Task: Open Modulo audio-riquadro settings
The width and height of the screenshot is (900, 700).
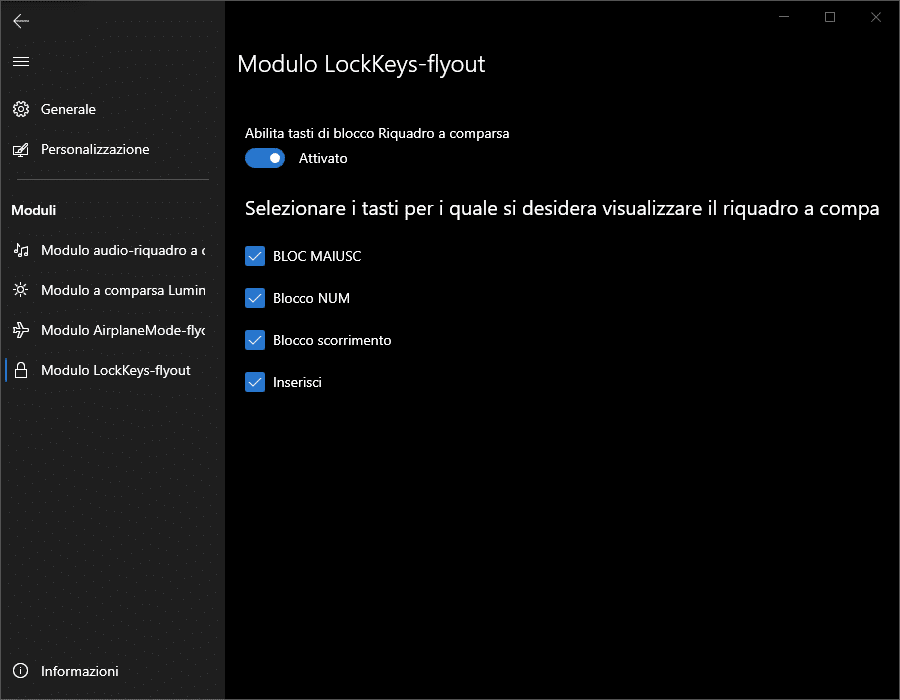Action: point(122,250)
